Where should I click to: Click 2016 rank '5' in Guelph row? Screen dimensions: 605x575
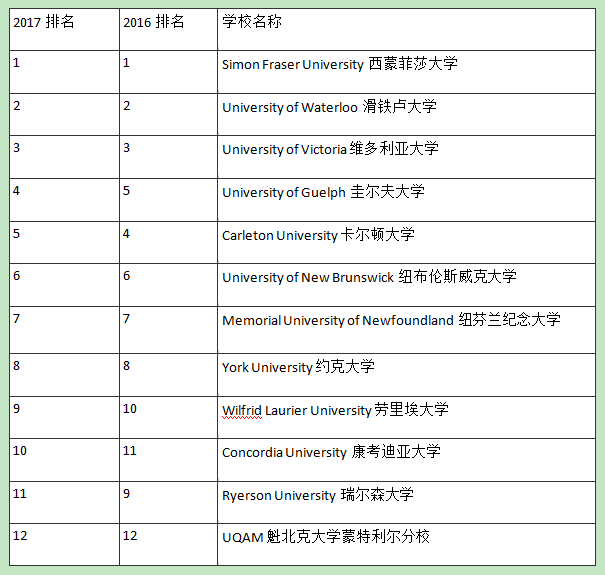coord(127,191)
